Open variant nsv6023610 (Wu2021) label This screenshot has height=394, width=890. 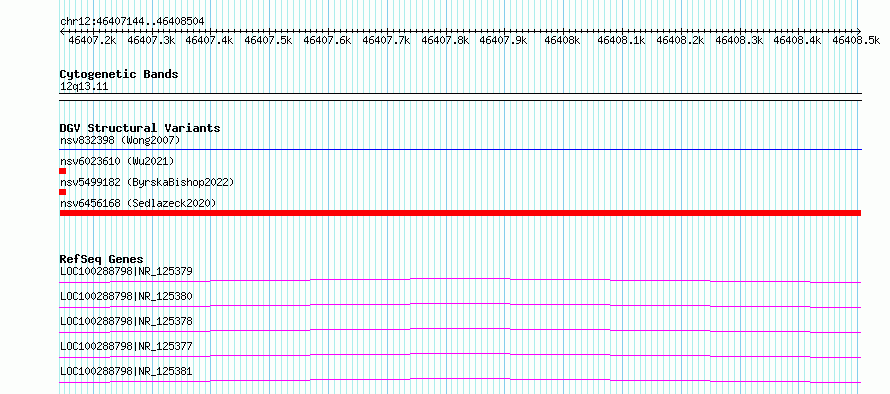point(117,161)
